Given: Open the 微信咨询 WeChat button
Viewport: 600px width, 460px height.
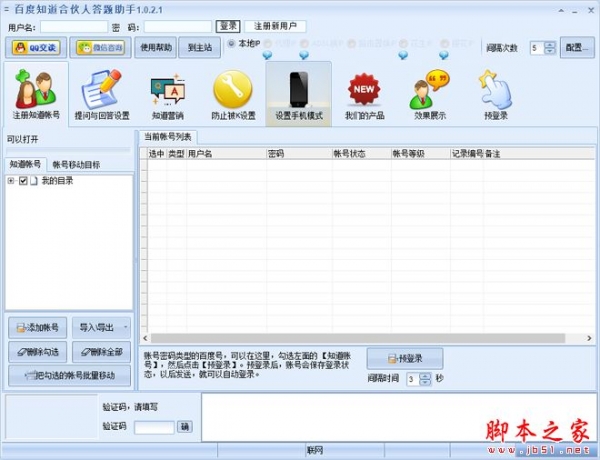Looking at the screenshot, I should pos(100,47).
